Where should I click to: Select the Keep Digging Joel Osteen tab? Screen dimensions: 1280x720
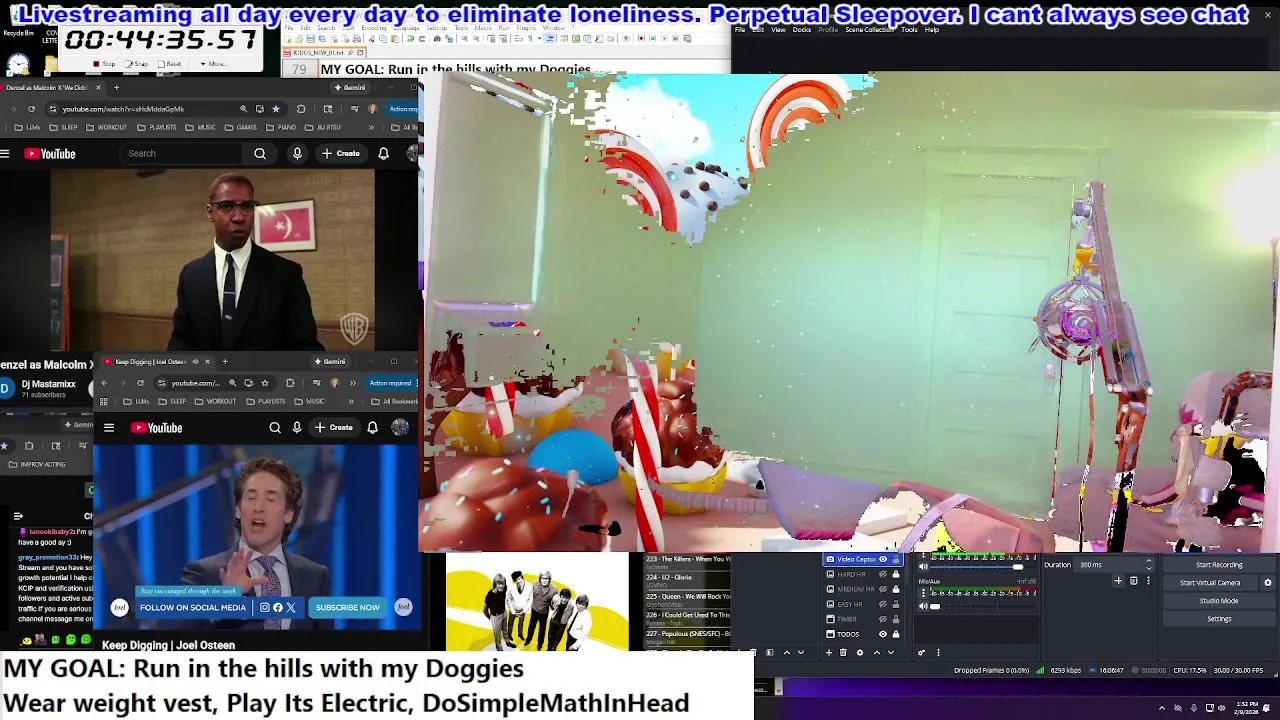(x=150, y=361)
